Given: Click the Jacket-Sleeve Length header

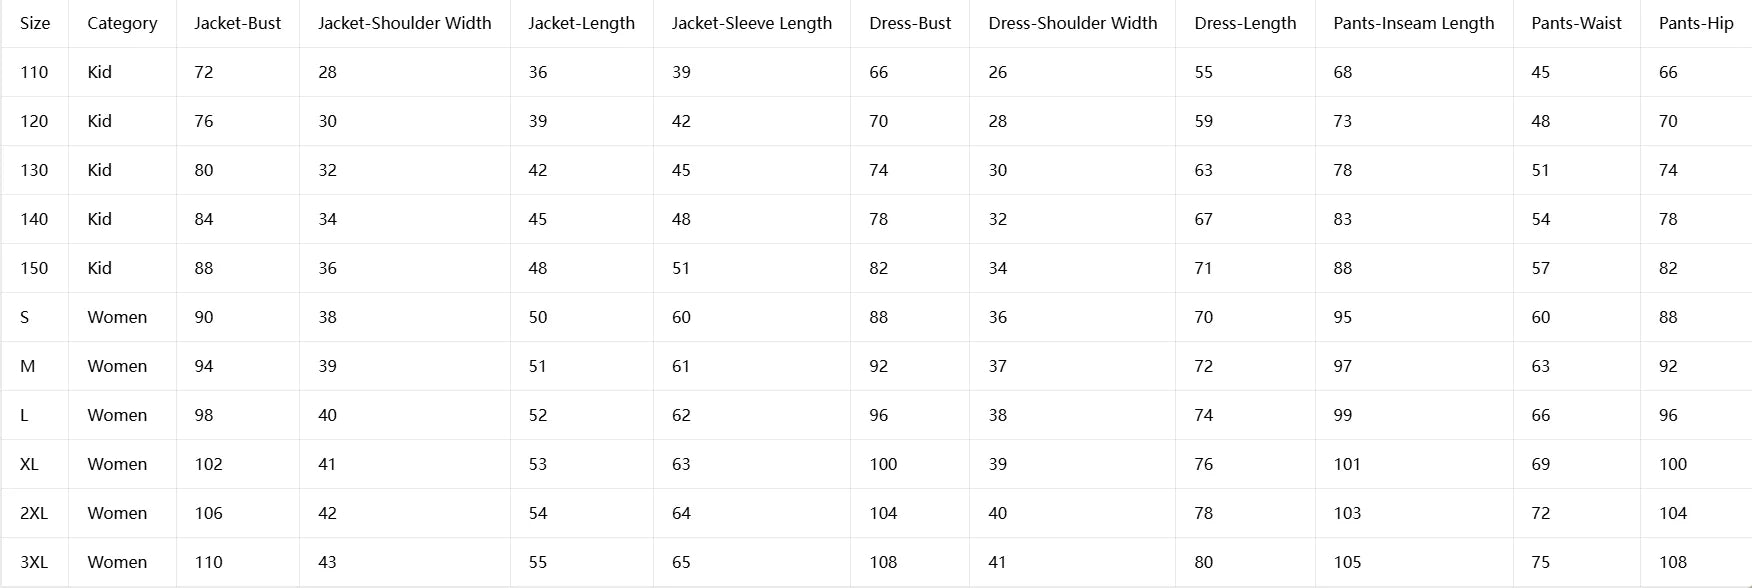Looking at the screenshot, I should (x=752, y=23).
